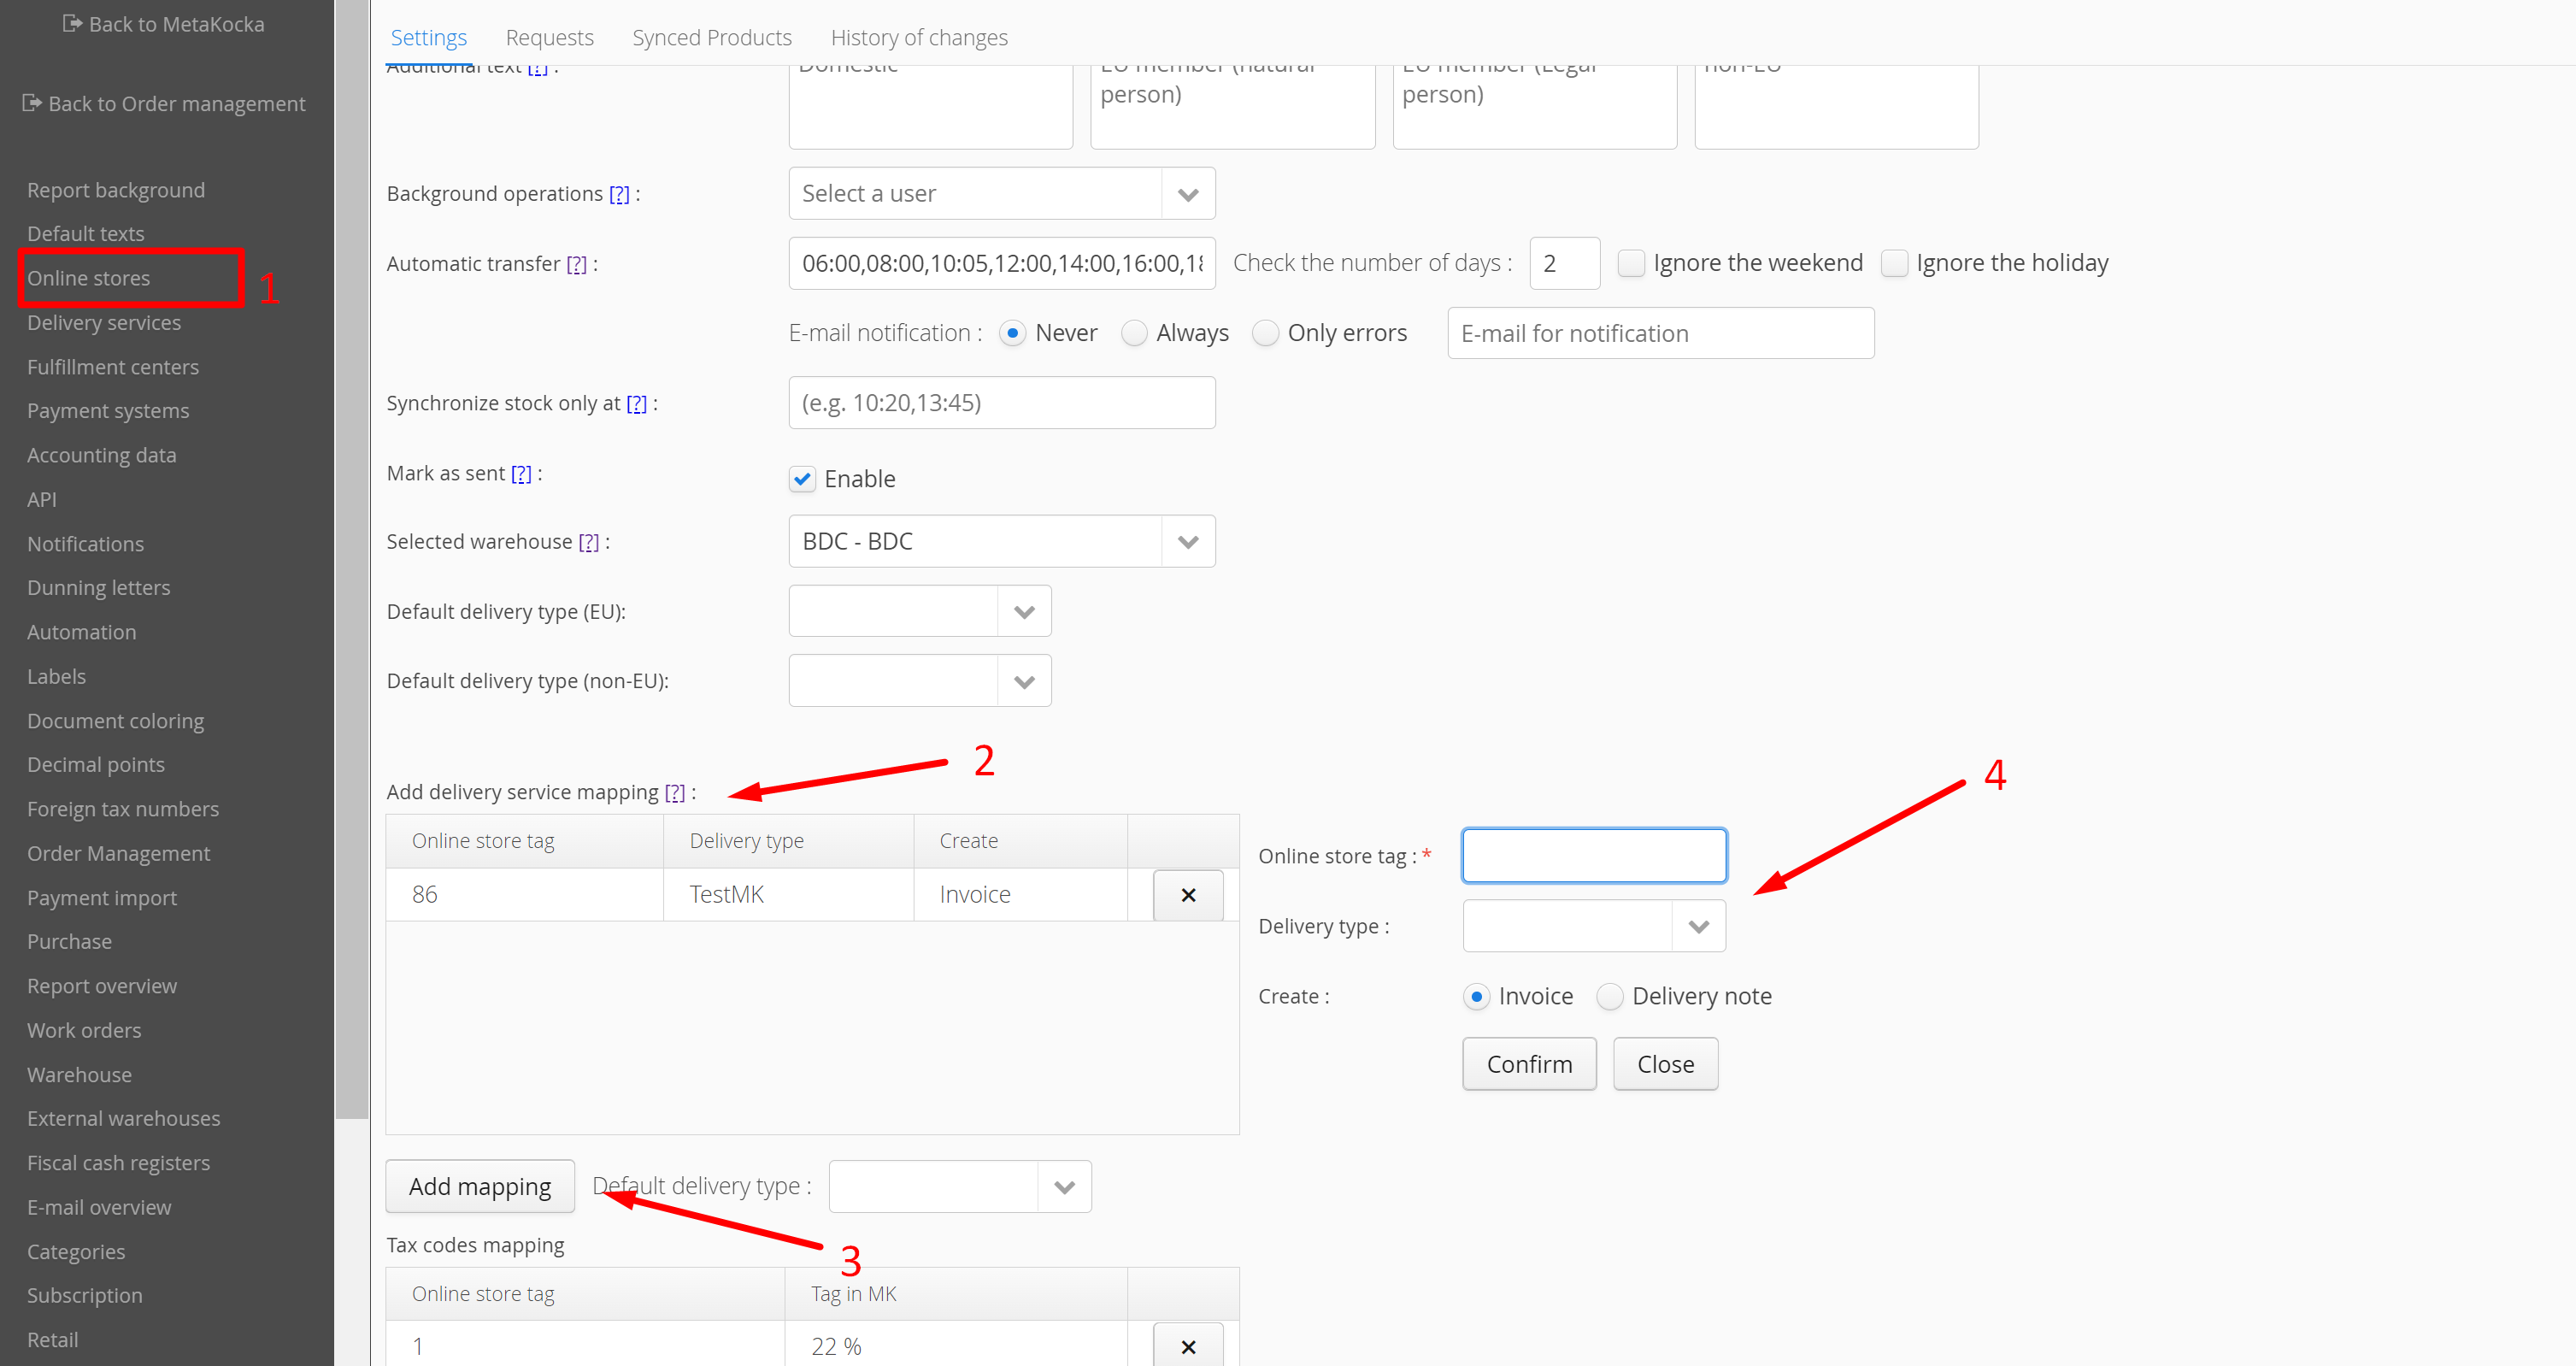Screen dimensions: 2576x1366
Task: Open help for Selected warehouse
Action: coord(588,542)
